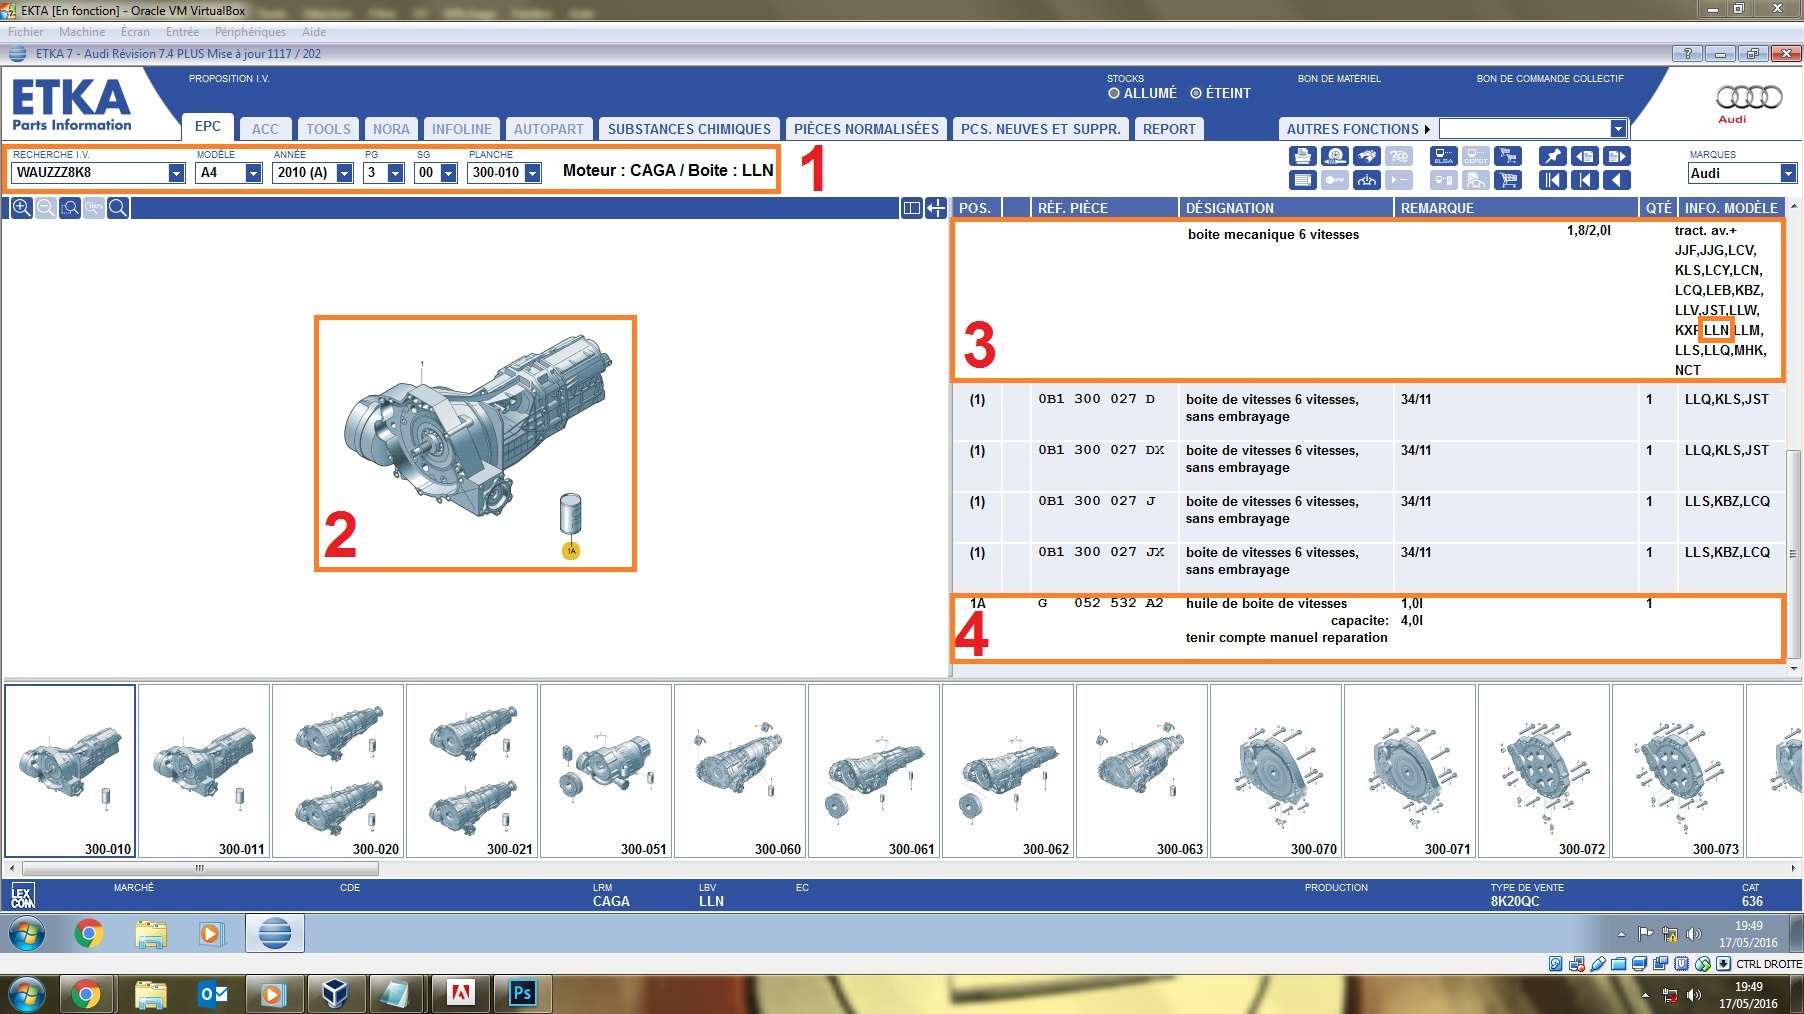Open the REPORT tab
This screenshot has height=1014, width=1804.
[1169, 129]
